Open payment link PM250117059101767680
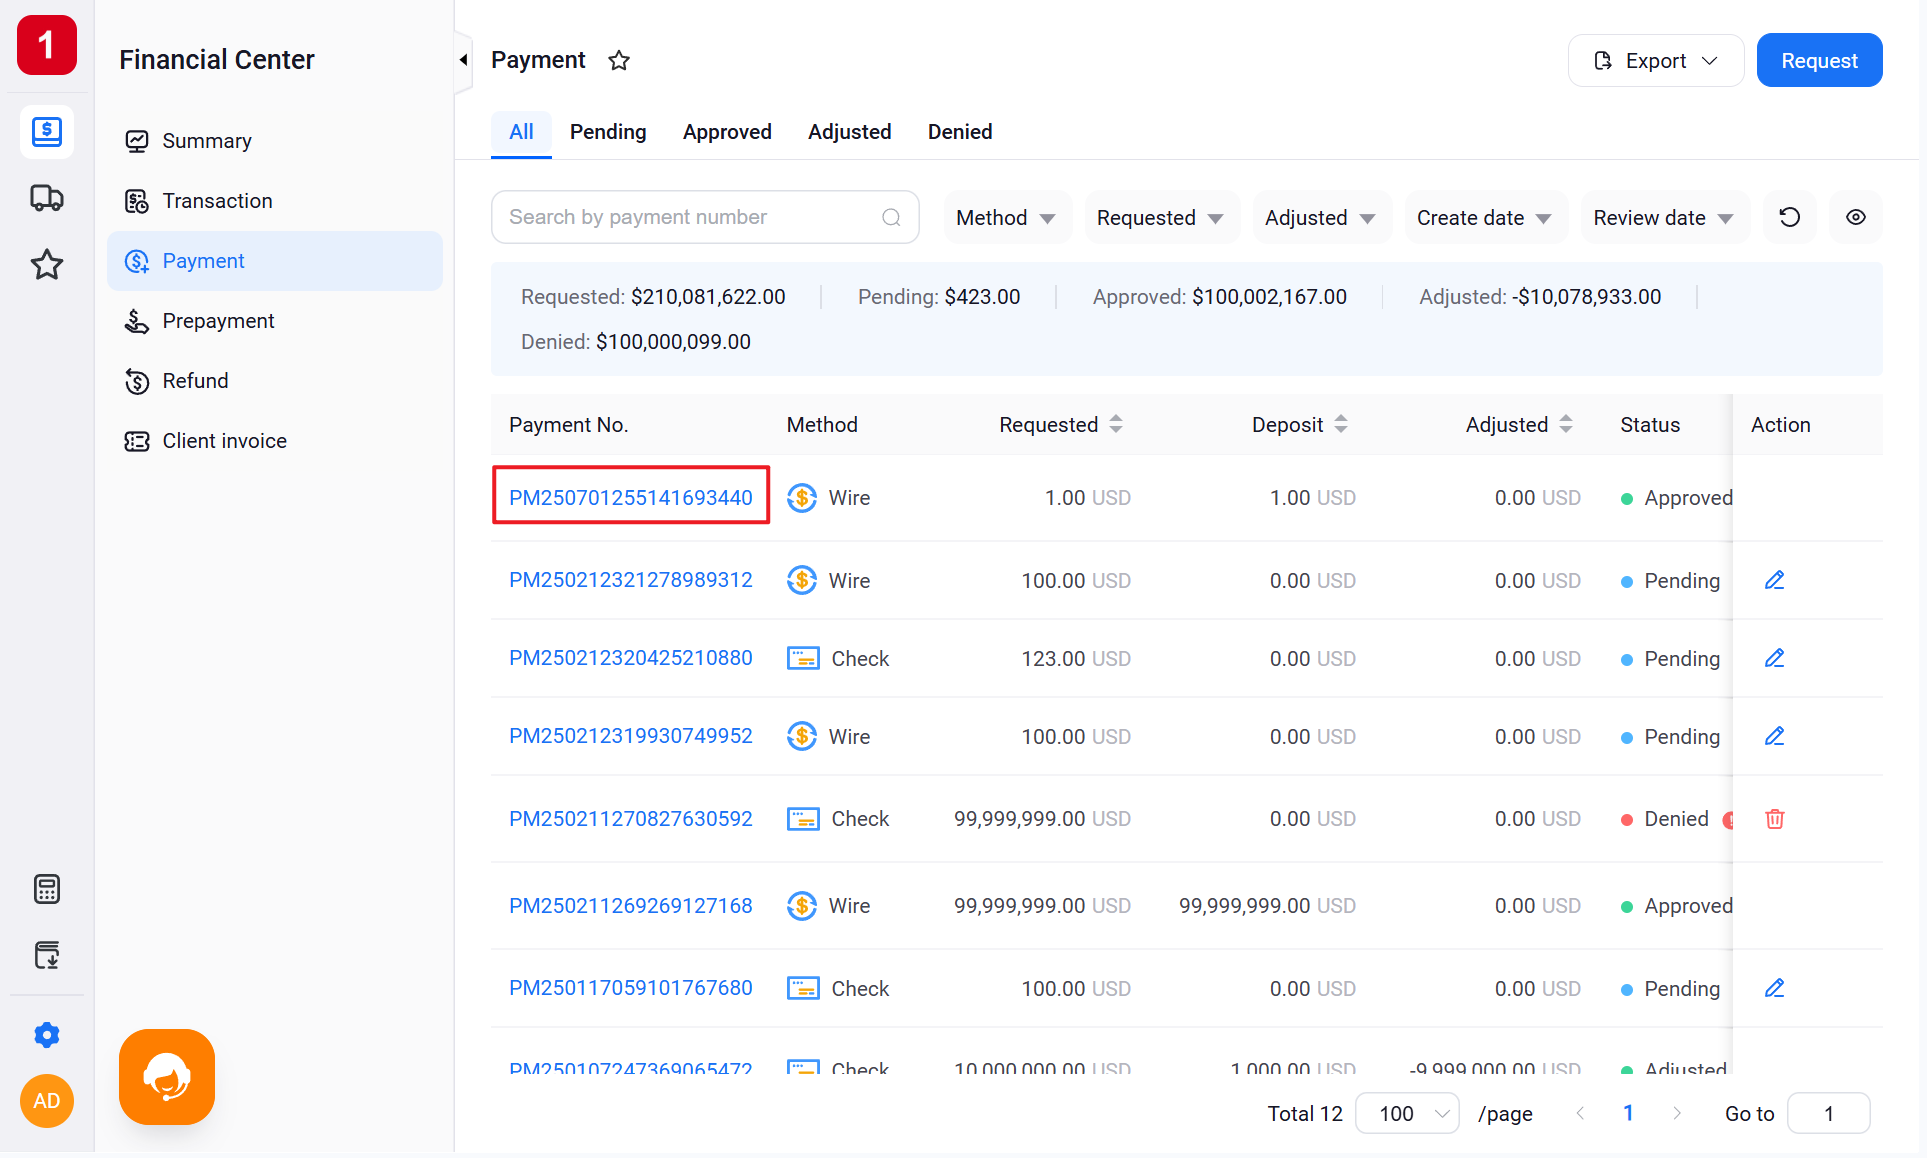The image size is (1927, 1158). pyautogui.click(x=631, y=988)
